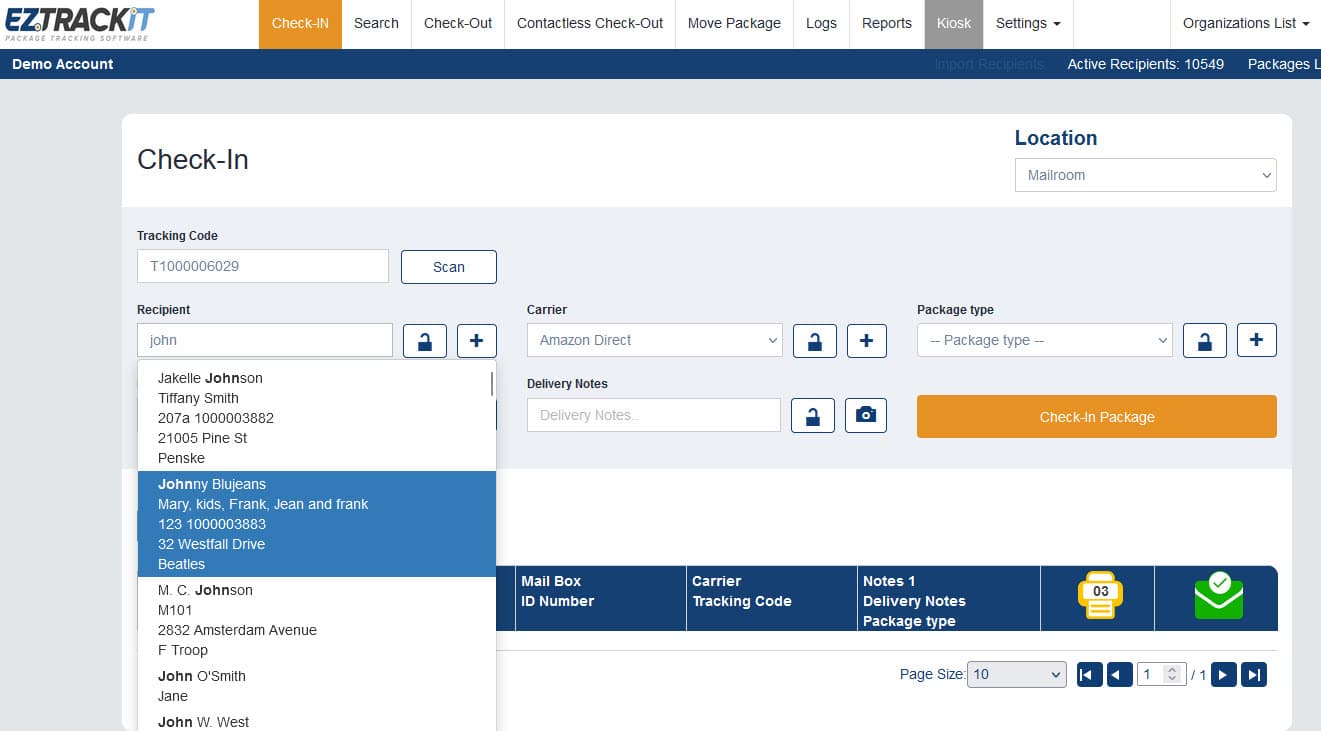This screenshot has height=731, width=1321.
Task: Expand the Carrier dropdown set to Amazon Direct
Action: [x=654, y=341]
